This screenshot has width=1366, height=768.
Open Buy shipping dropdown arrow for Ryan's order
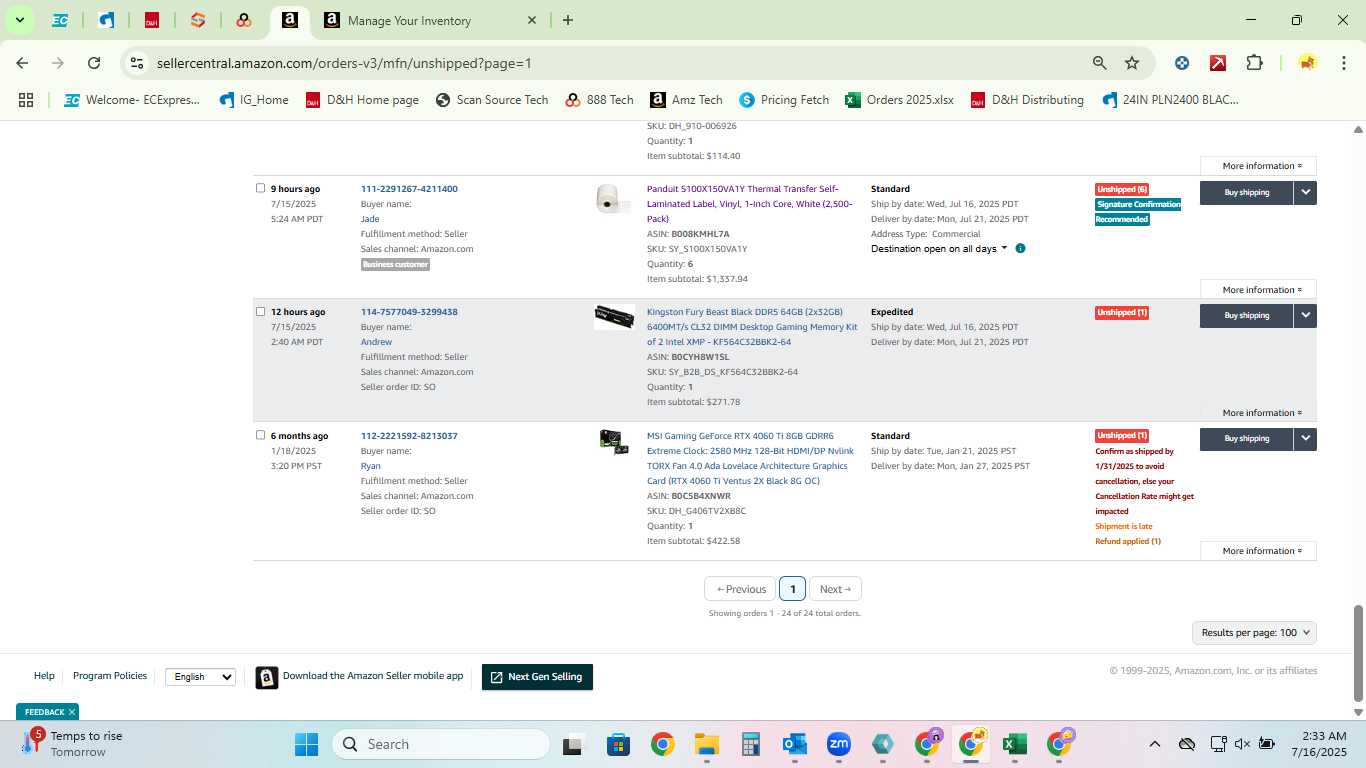[x=1305, y=438]
